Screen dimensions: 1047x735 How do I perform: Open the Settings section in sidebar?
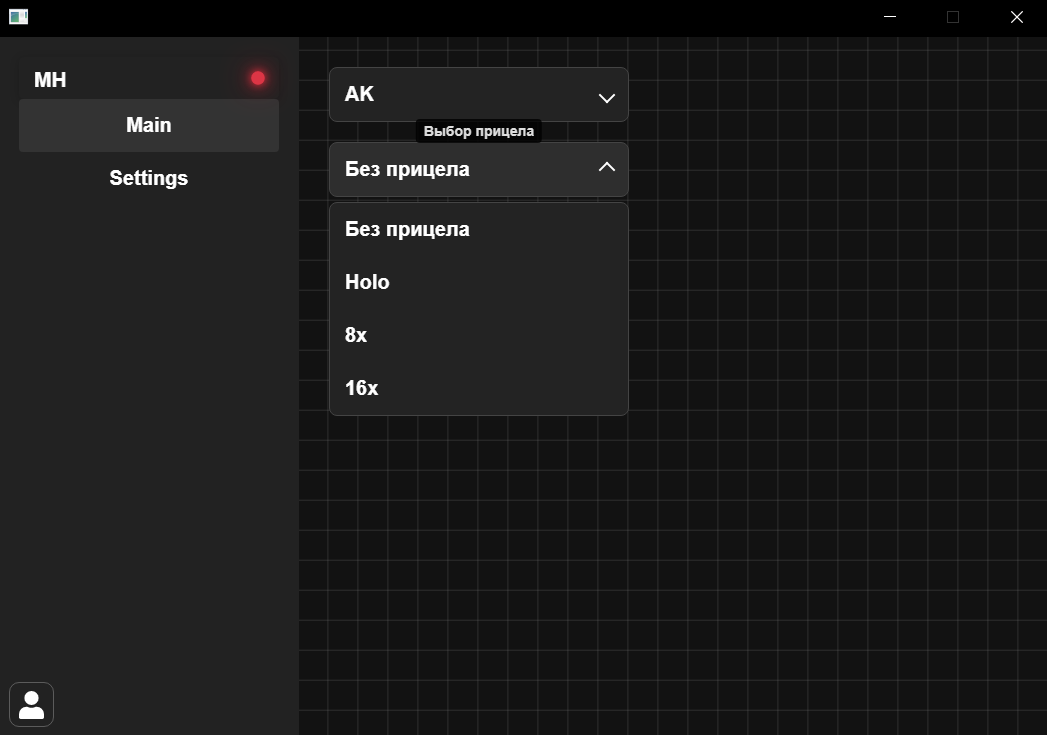pyautogui.click(x=148, y=178)
